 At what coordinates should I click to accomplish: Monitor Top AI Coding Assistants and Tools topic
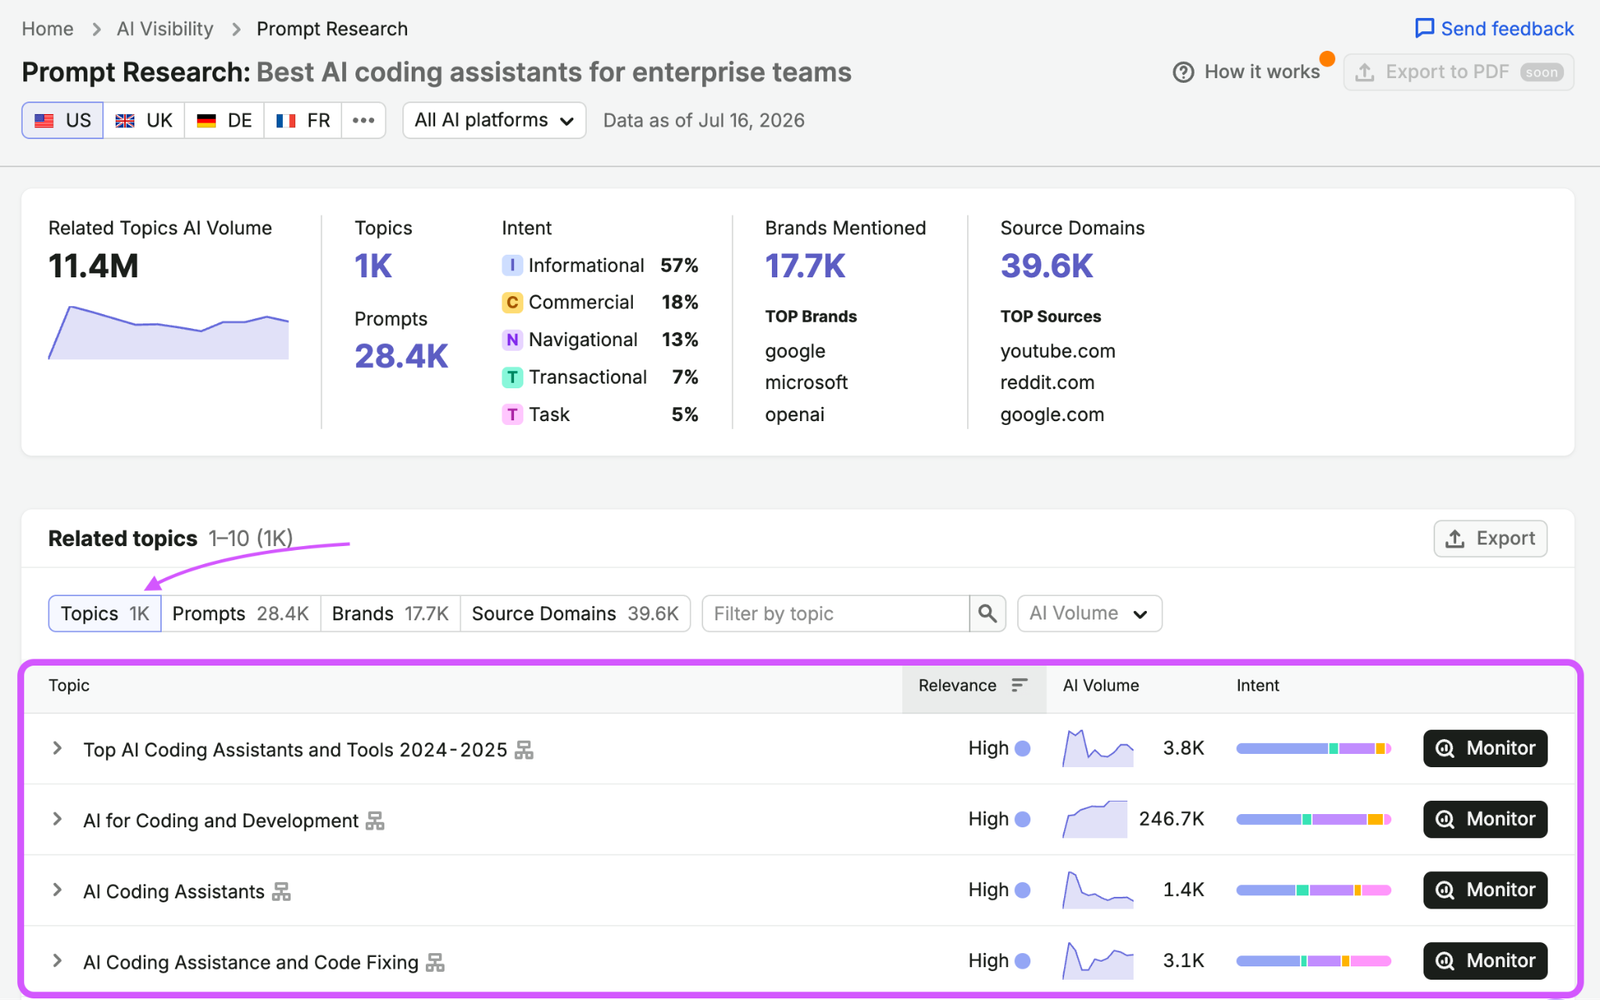1485,748
